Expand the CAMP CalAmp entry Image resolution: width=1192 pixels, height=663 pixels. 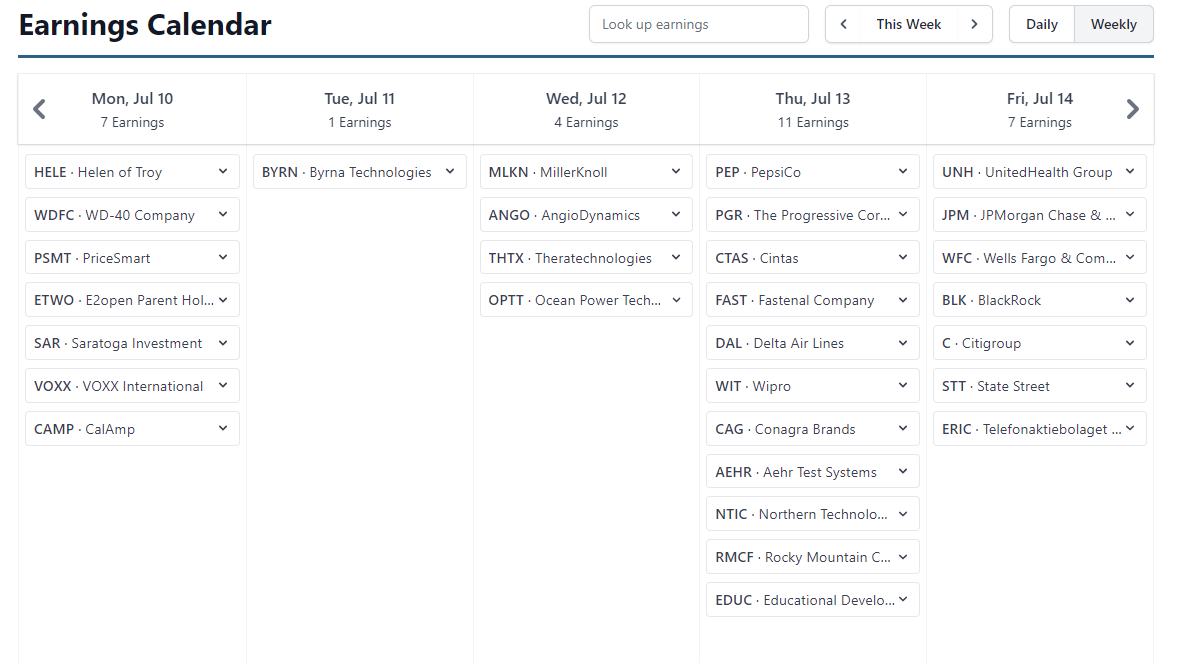click(132, 429)
